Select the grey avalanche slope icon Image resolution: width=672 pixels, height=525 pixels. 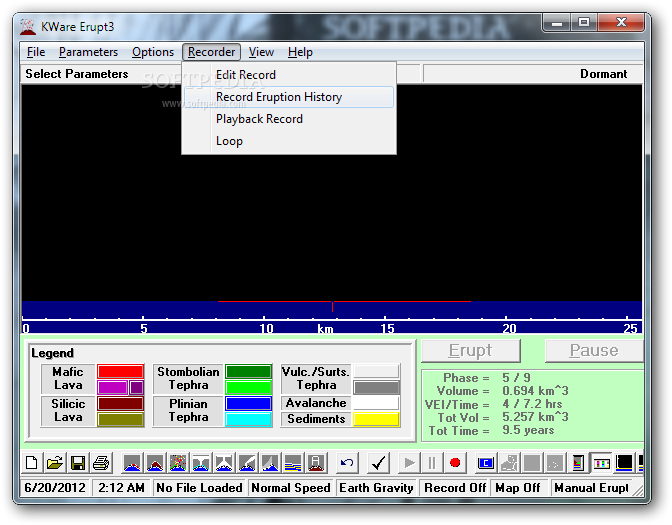tap(270, 463)
